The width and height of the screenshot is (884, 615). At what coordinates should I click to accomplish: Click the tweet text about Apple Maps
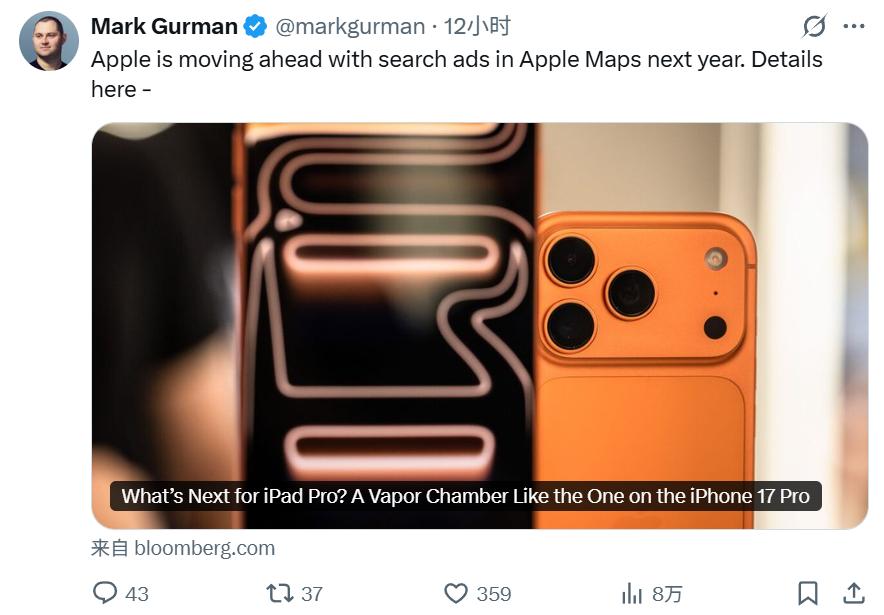[x=456, y=60]
